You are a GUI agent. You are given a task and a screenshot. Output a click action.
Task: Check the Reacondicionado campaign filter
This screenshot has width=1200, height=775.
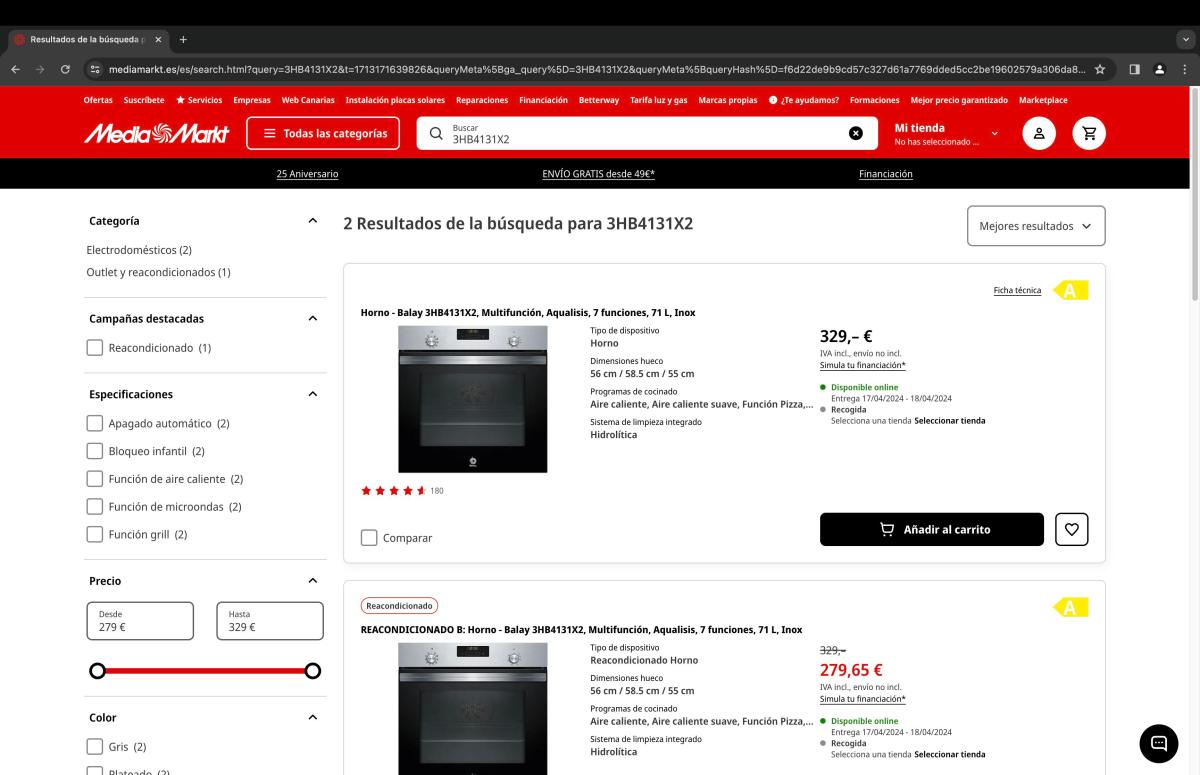(x=95, y=348)
